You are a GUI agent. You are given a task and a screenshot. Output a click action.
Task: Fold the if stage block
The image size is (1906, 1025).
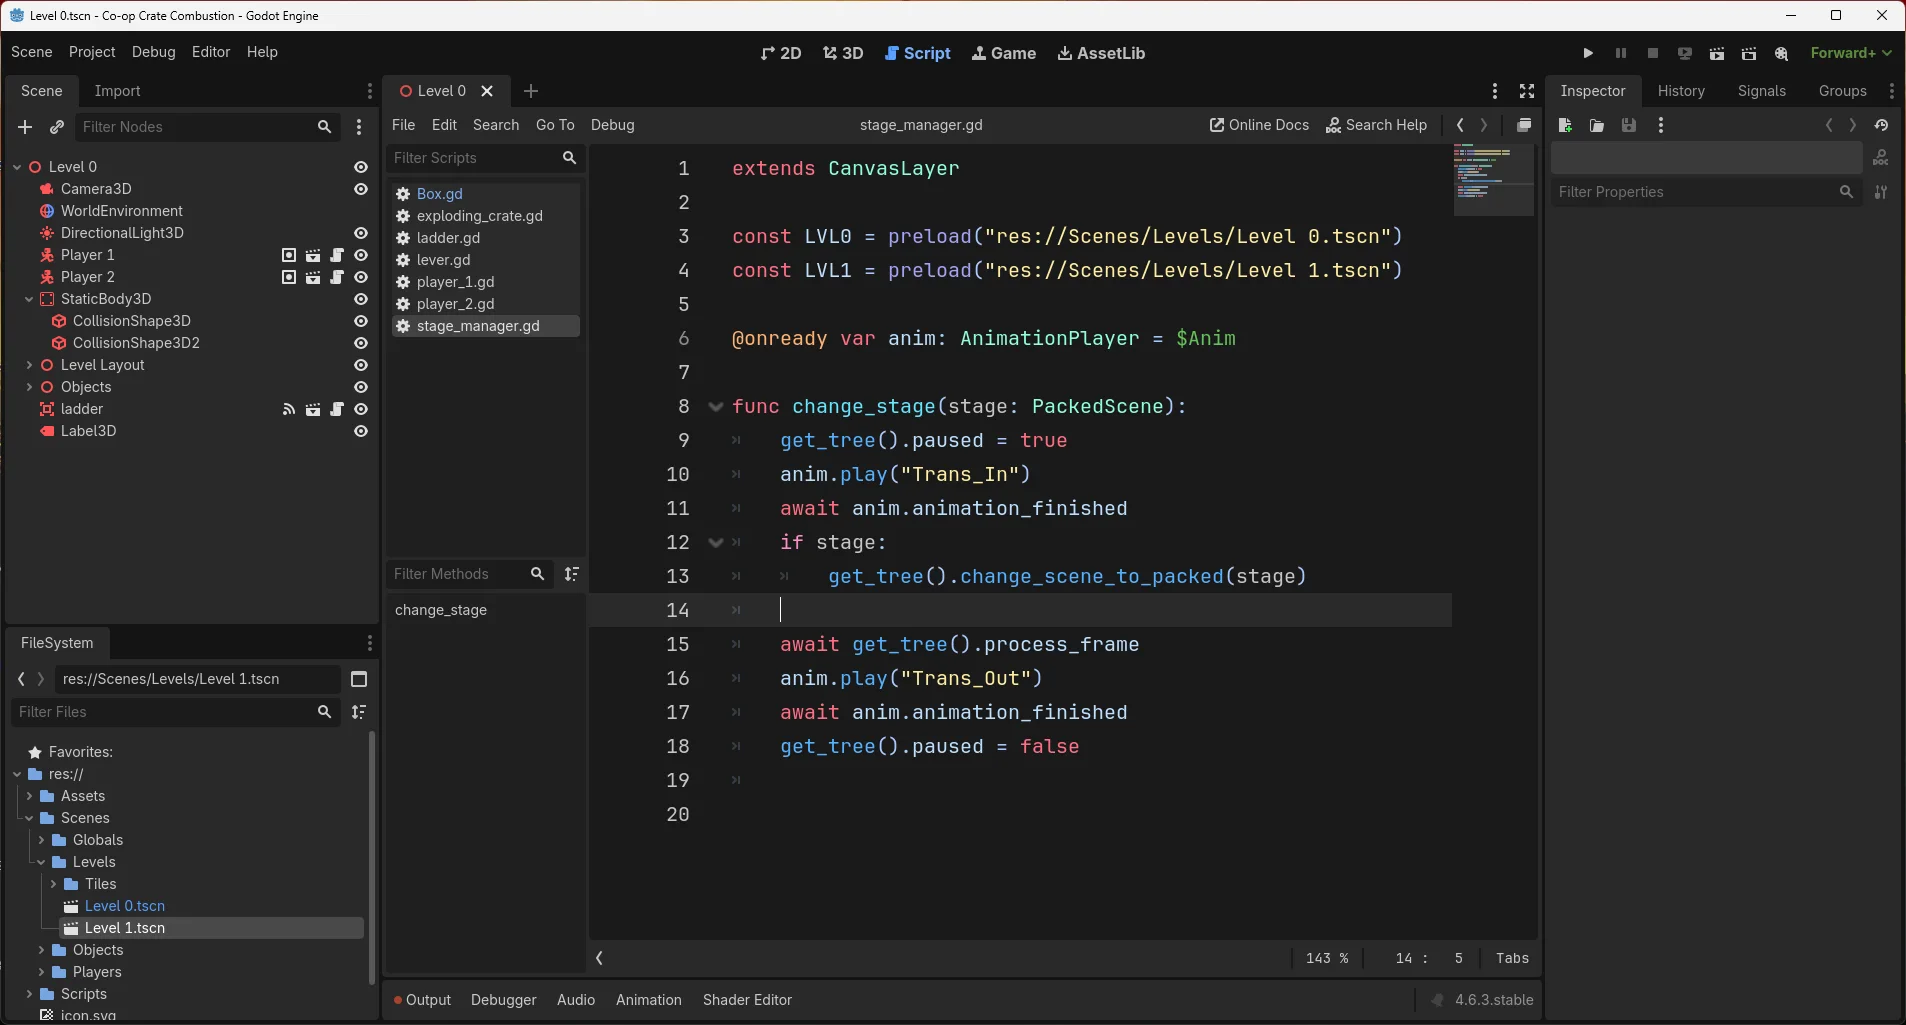[x=715, y=543]
